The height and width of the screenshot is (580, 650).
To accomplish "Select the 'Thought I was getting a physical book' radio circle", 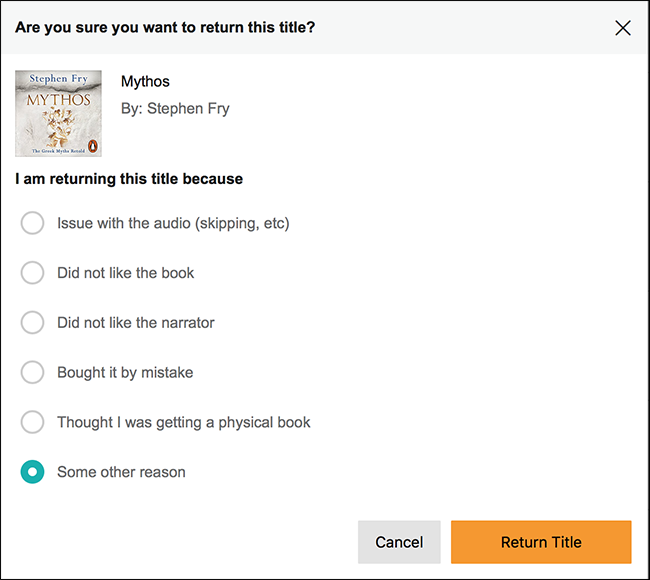I will pos(32,422).
